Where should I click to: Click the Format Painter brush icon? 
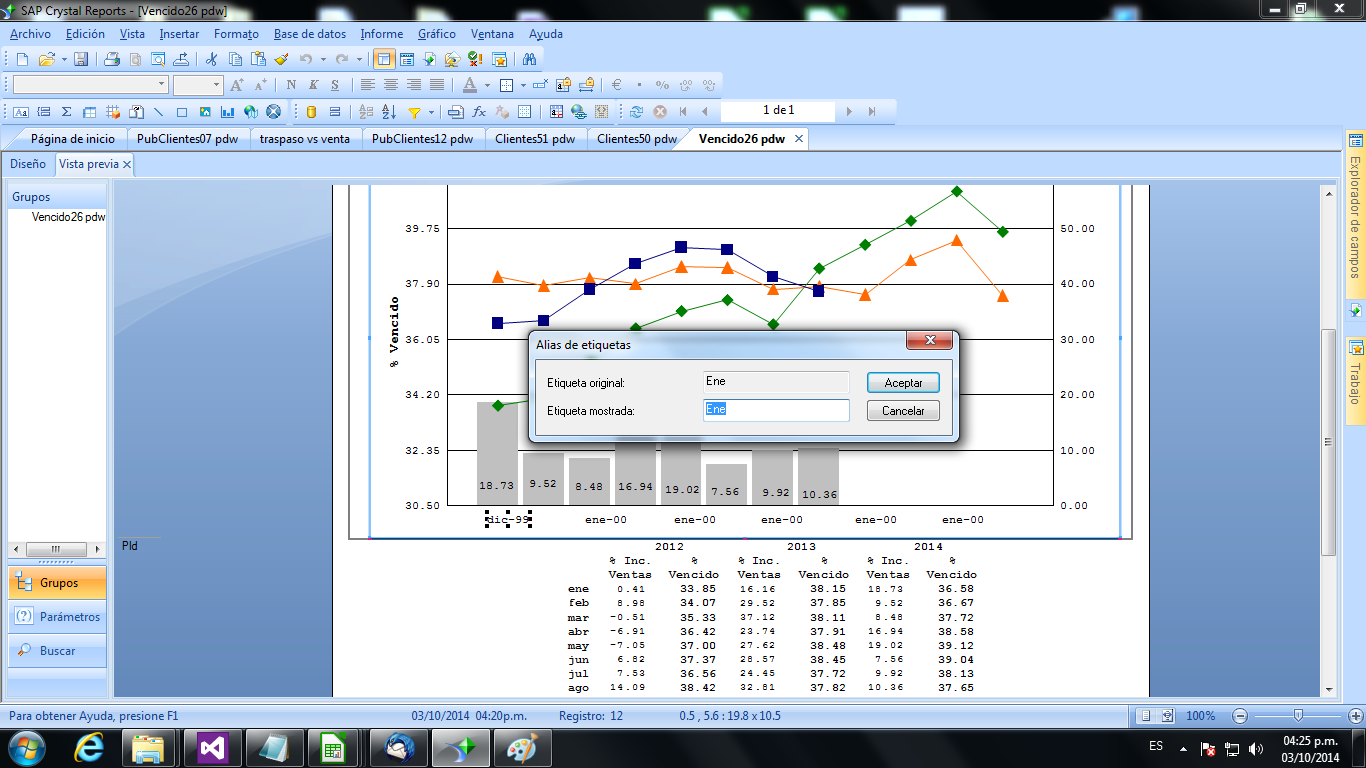click(281, 59)
